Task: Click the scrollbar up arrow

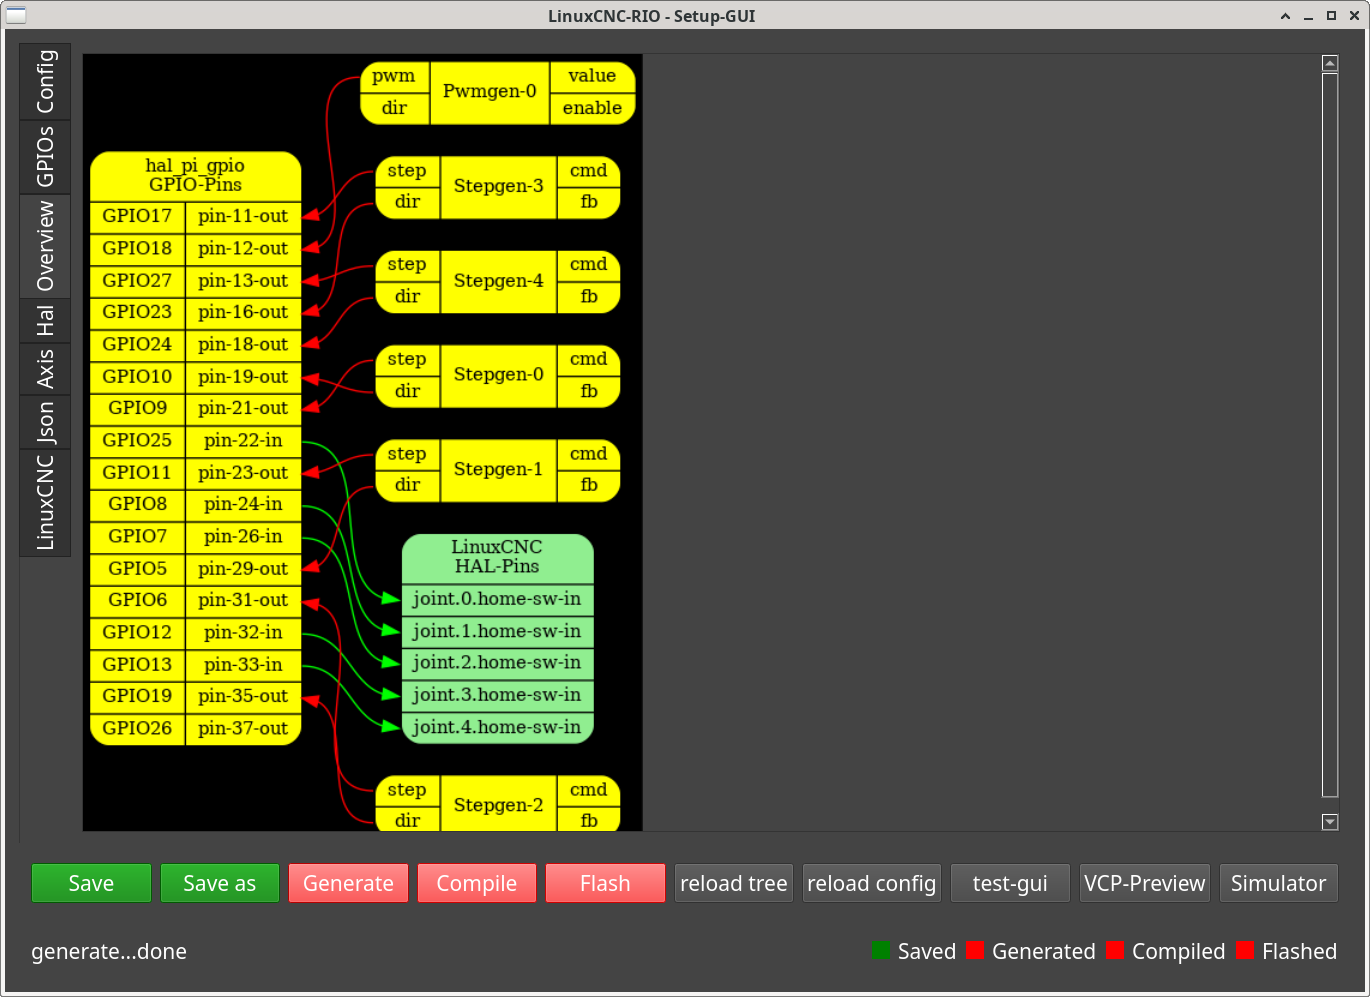Action: (x=1330, y=63)
